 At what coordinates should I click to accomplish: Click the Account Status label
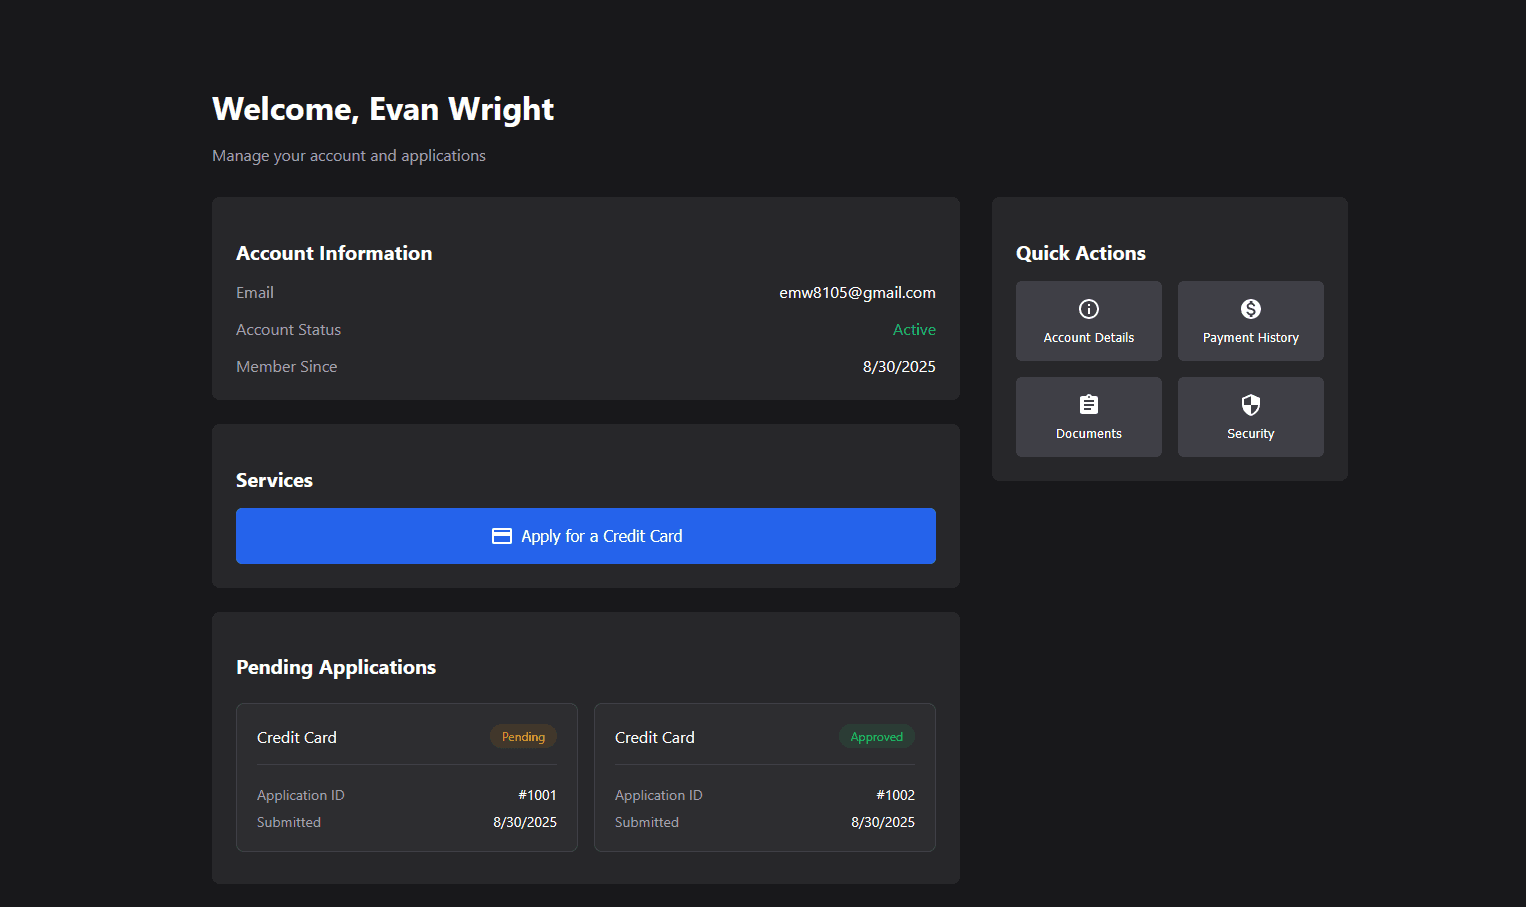[288, 330]
